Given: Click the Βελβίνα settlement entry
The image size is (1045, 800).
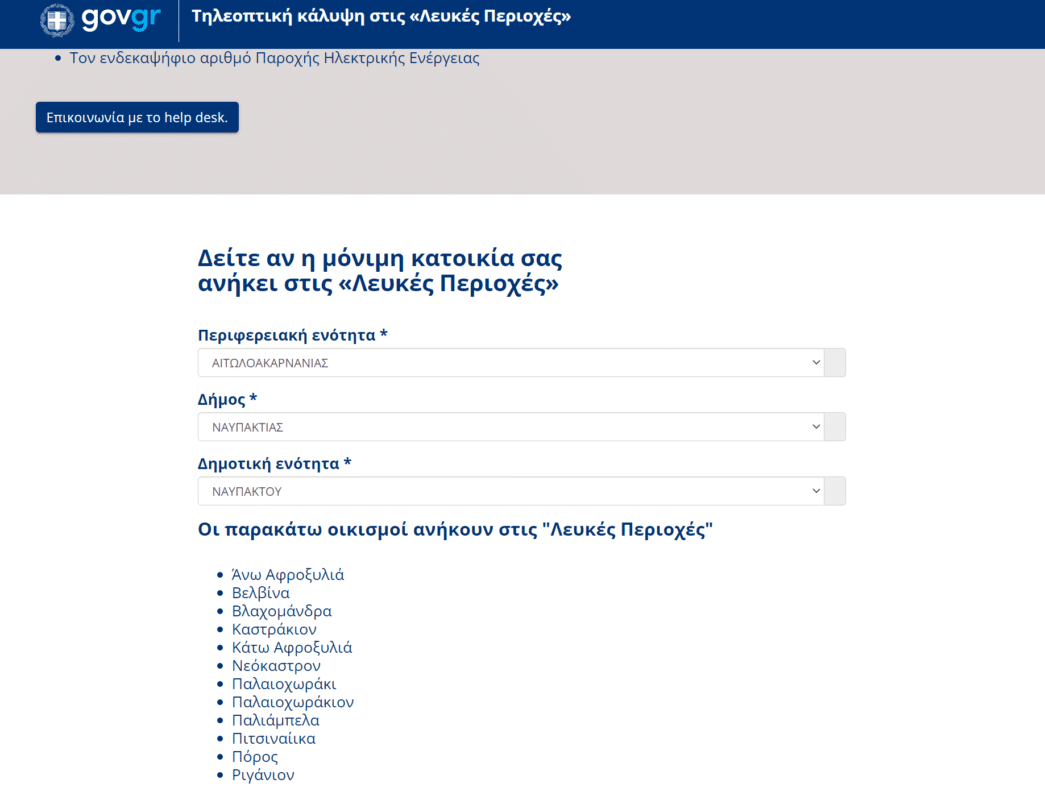Looking at the screenshot, I should tap(260, 593).
